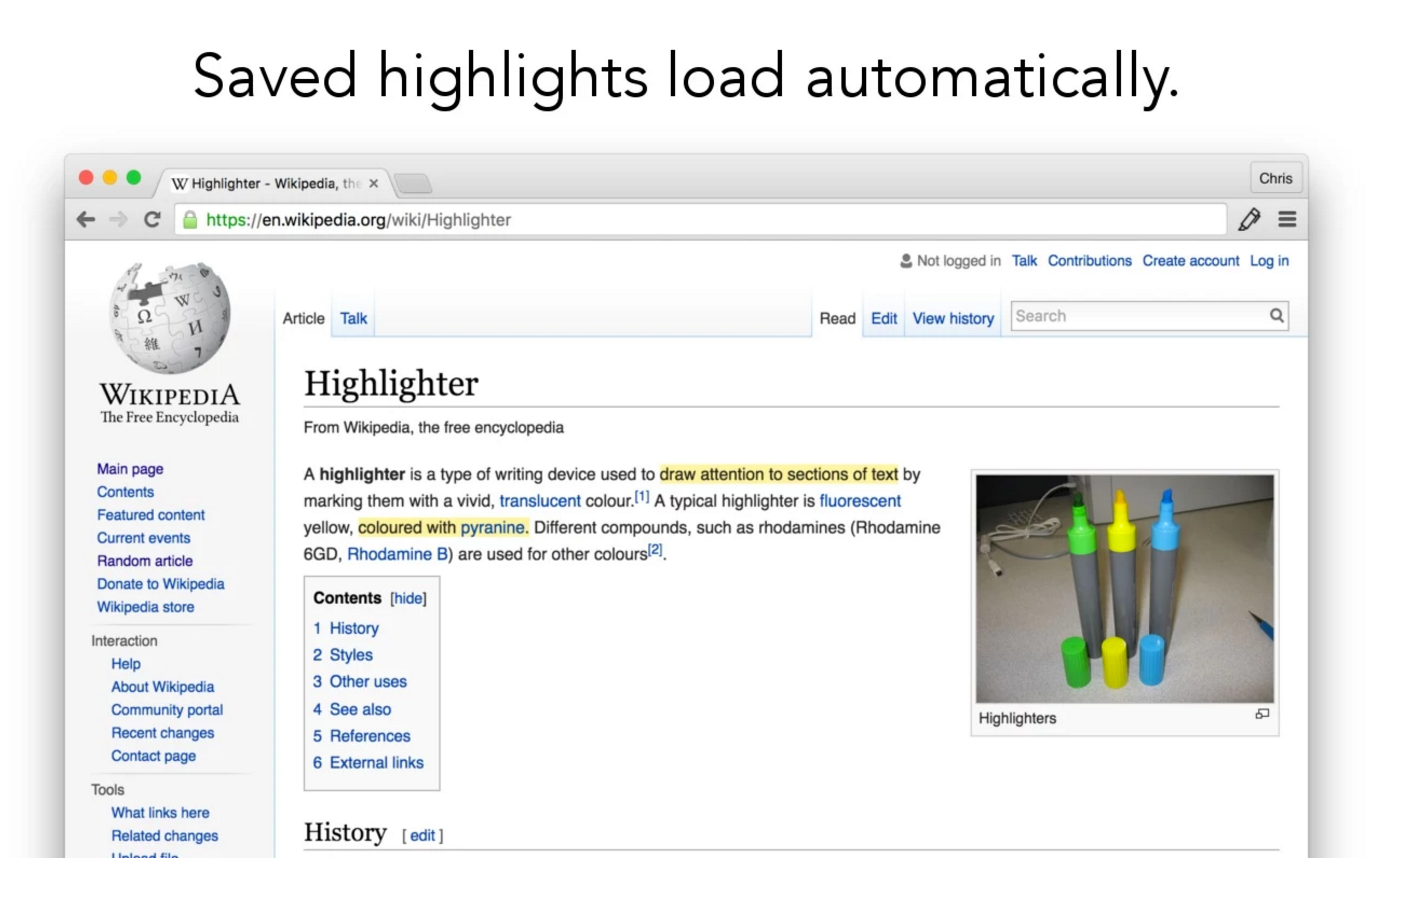Hide the Contents box via [hide]

[x=408, y=598]
